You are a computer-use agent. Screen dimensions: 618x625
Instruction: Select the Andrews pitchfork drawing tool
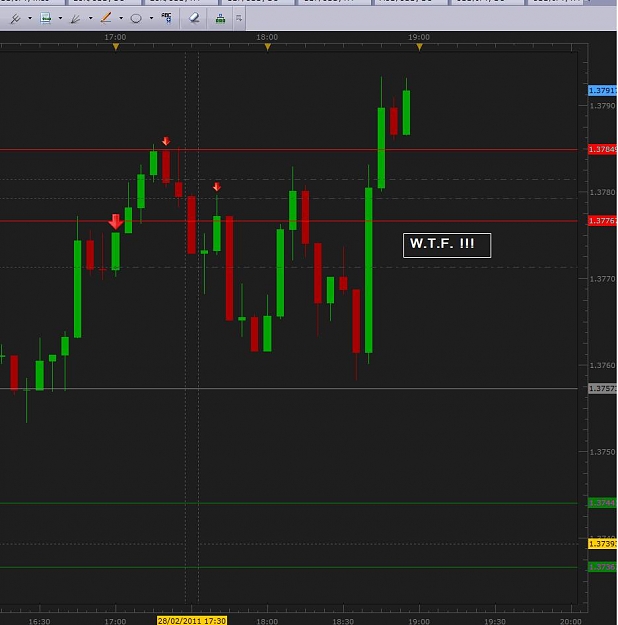click(15, 18)
